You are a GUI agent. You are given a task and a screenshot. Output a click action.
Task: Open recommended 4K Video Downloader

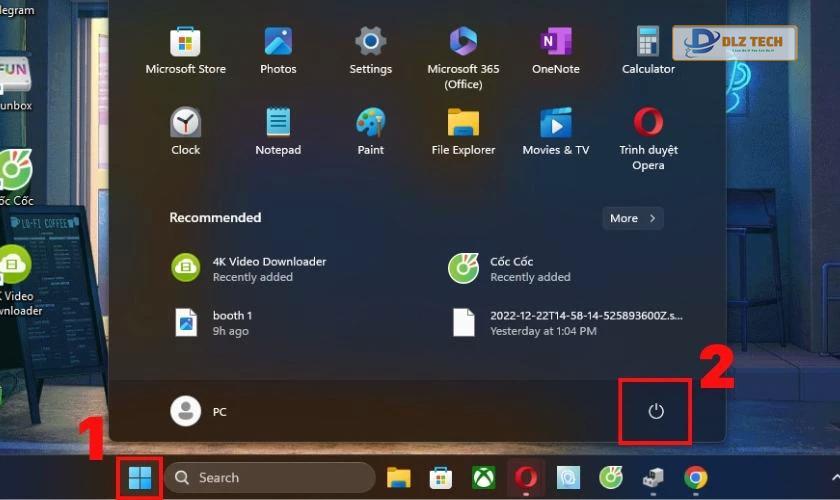point(249,268)
